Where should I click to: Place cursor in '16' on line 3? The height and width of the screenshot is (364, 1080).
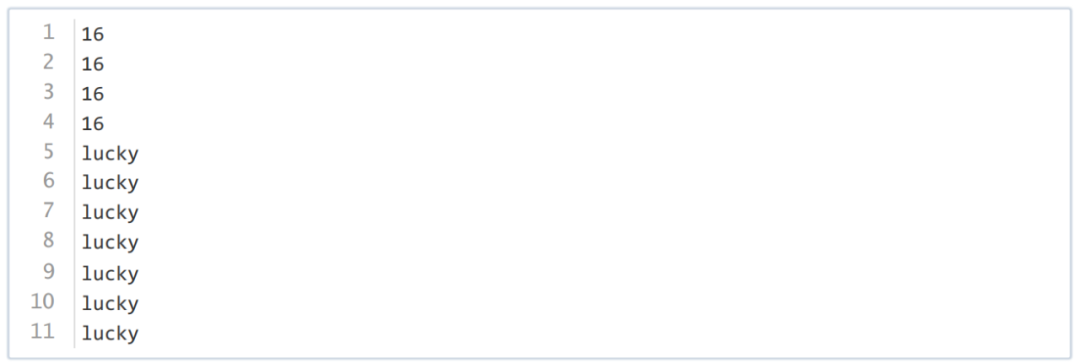coord(92,94)
